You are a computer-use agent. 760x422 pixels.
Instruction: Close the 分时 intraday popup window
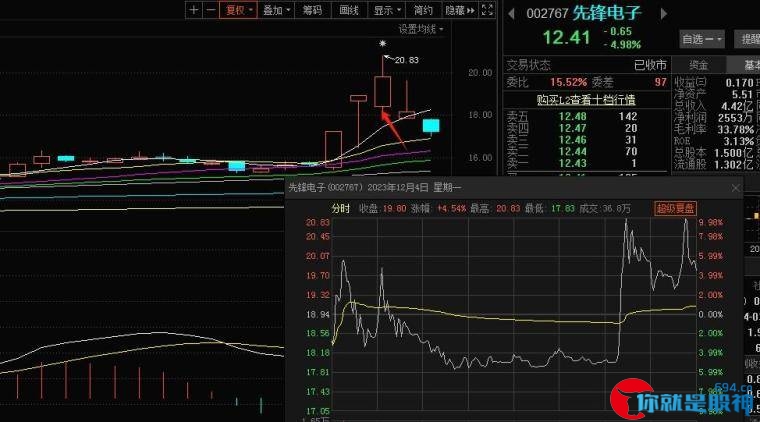(x=735, y=188)
